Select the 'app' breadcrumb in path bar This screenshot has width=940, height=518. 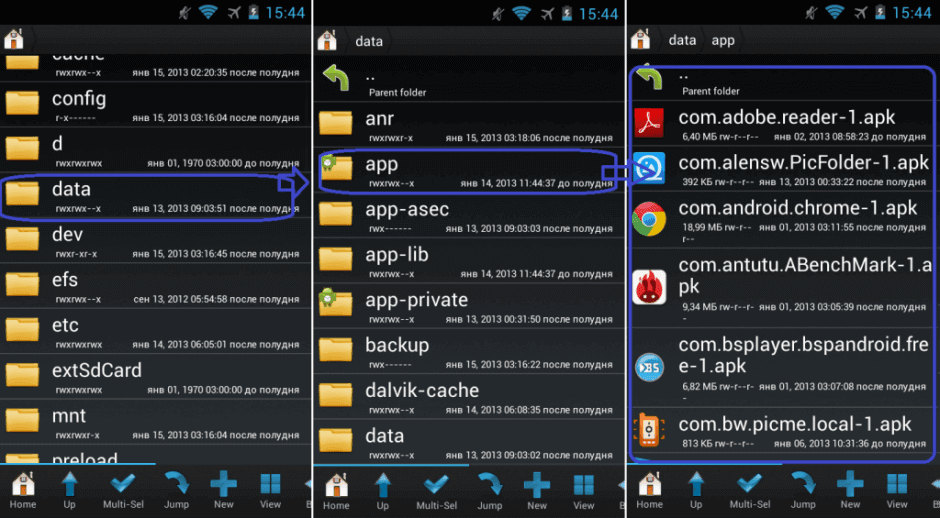(723, 40)
